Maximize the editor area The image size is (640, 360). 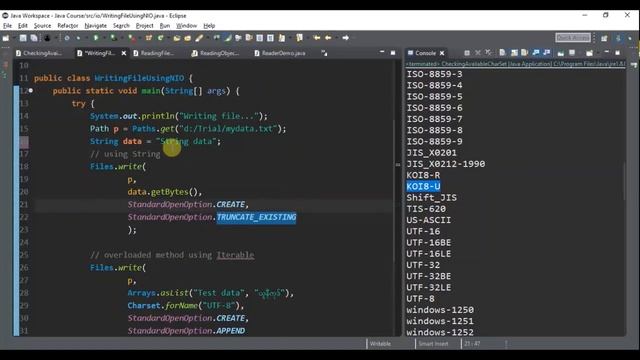pos(393,53)
